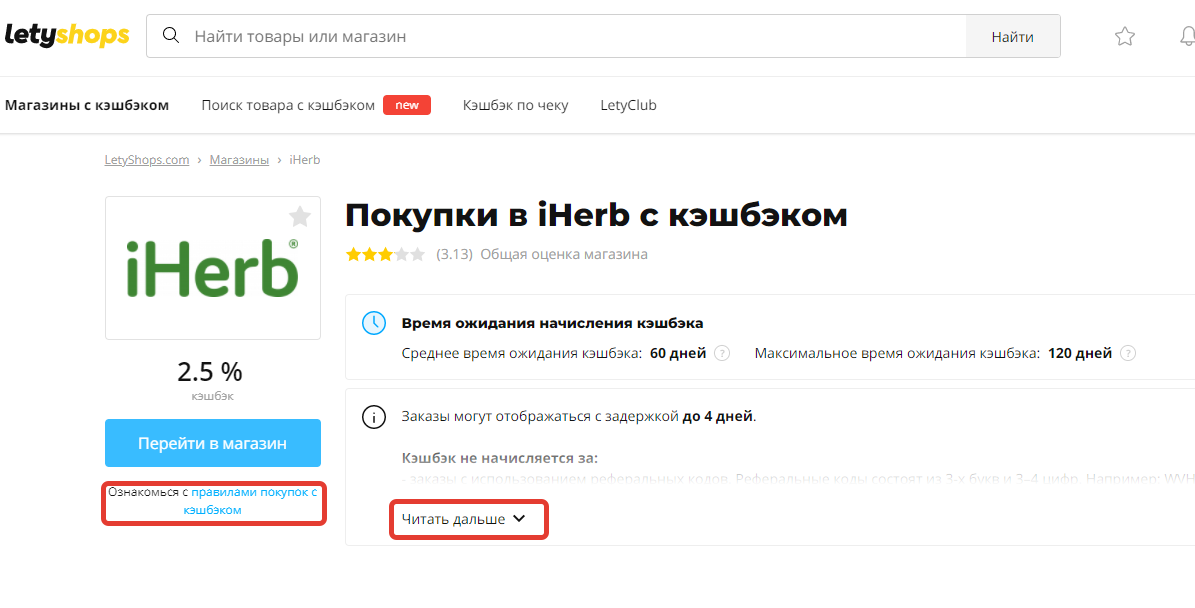Click the info circle icon
This screenshot has height=608, width=1195.
373,418
